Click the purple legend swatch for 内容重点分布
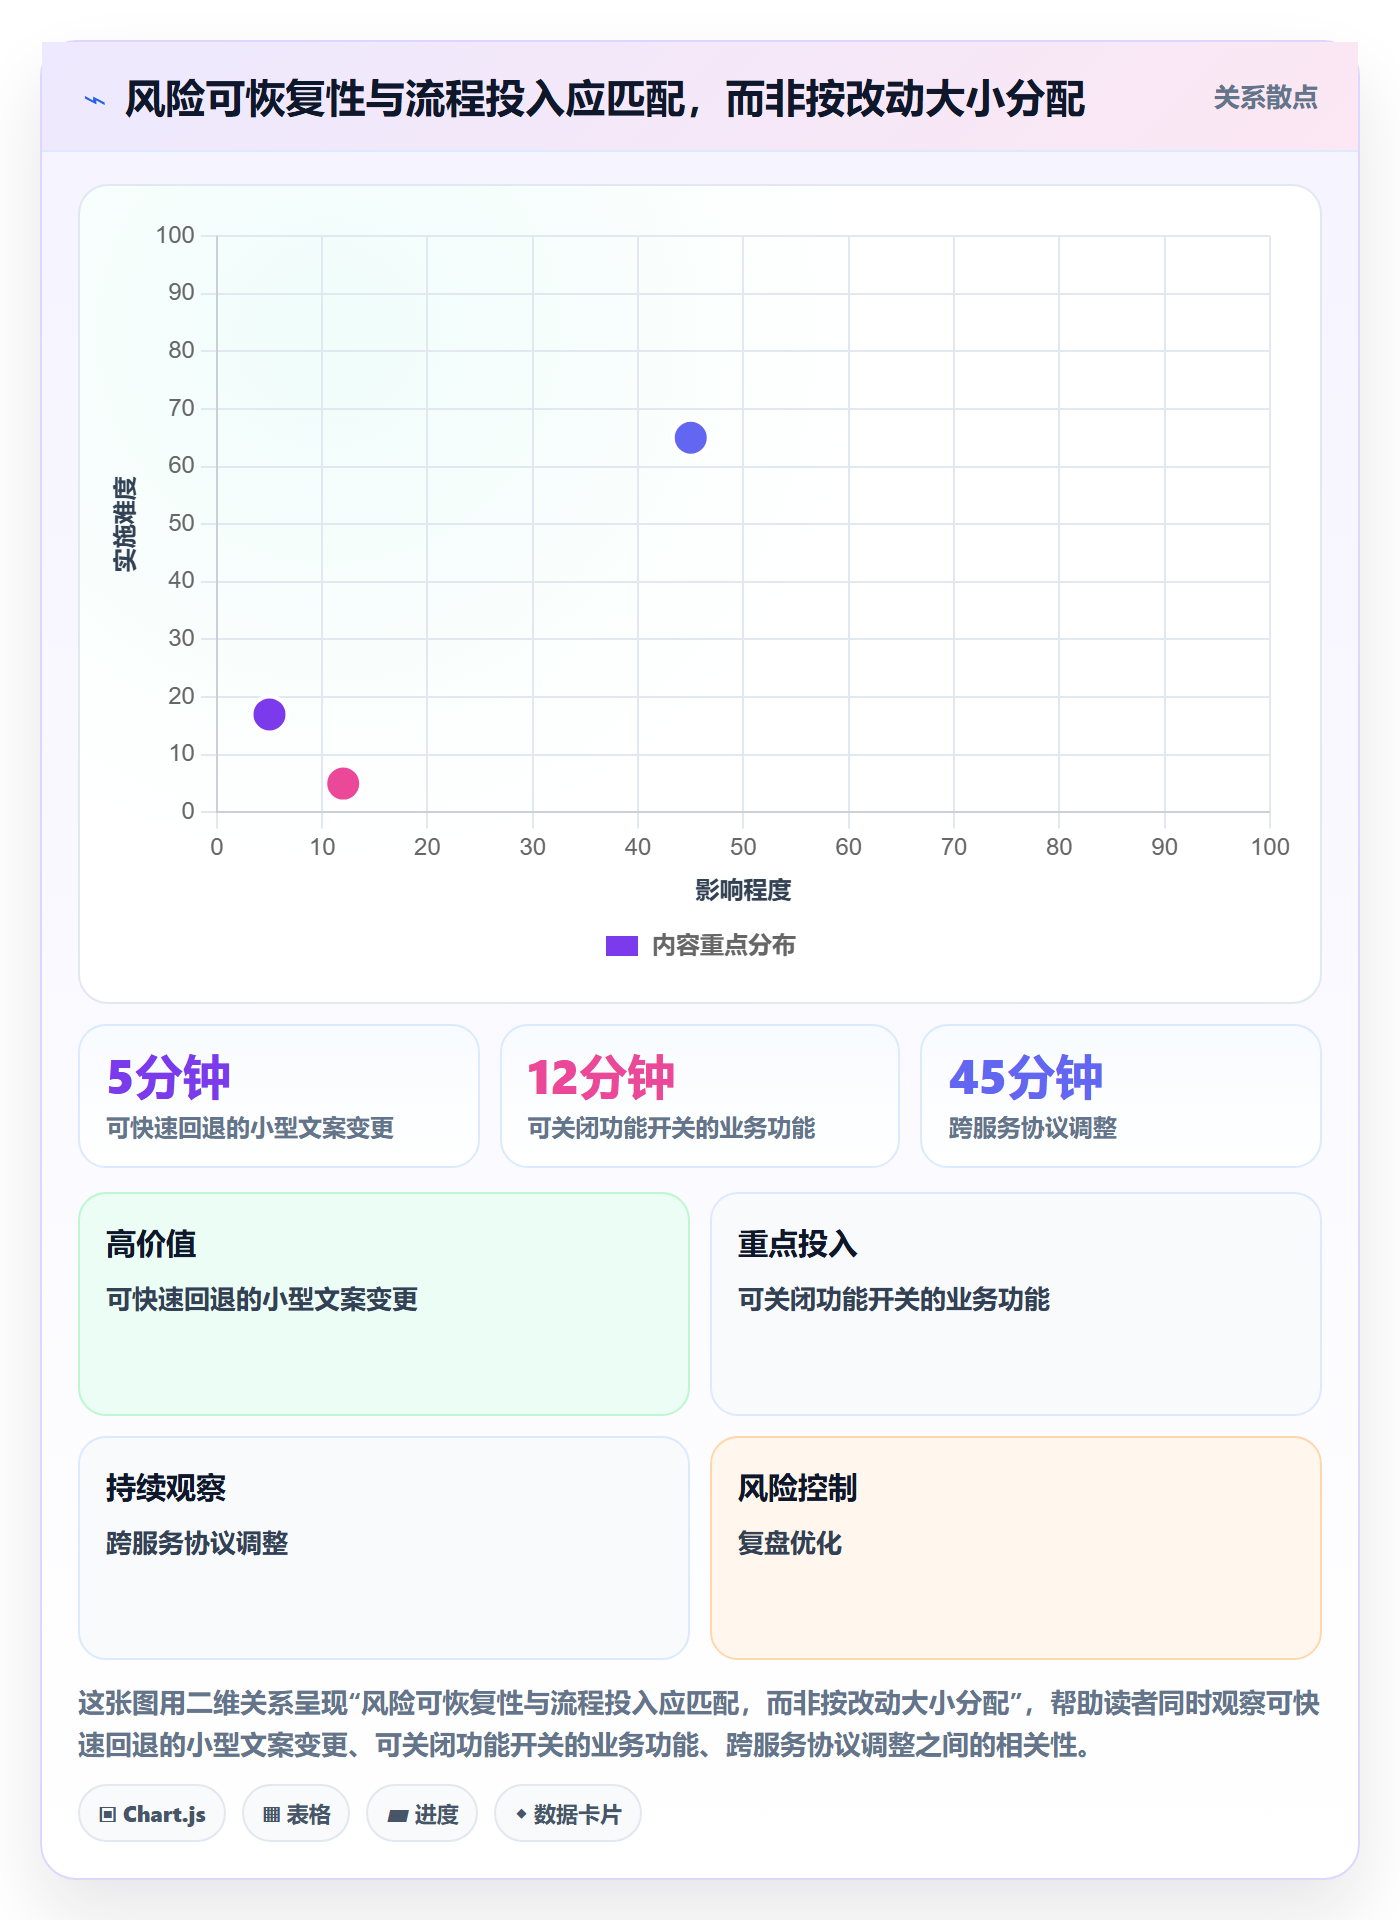This screenshot has height=1920, width=1400. (622, 946)
